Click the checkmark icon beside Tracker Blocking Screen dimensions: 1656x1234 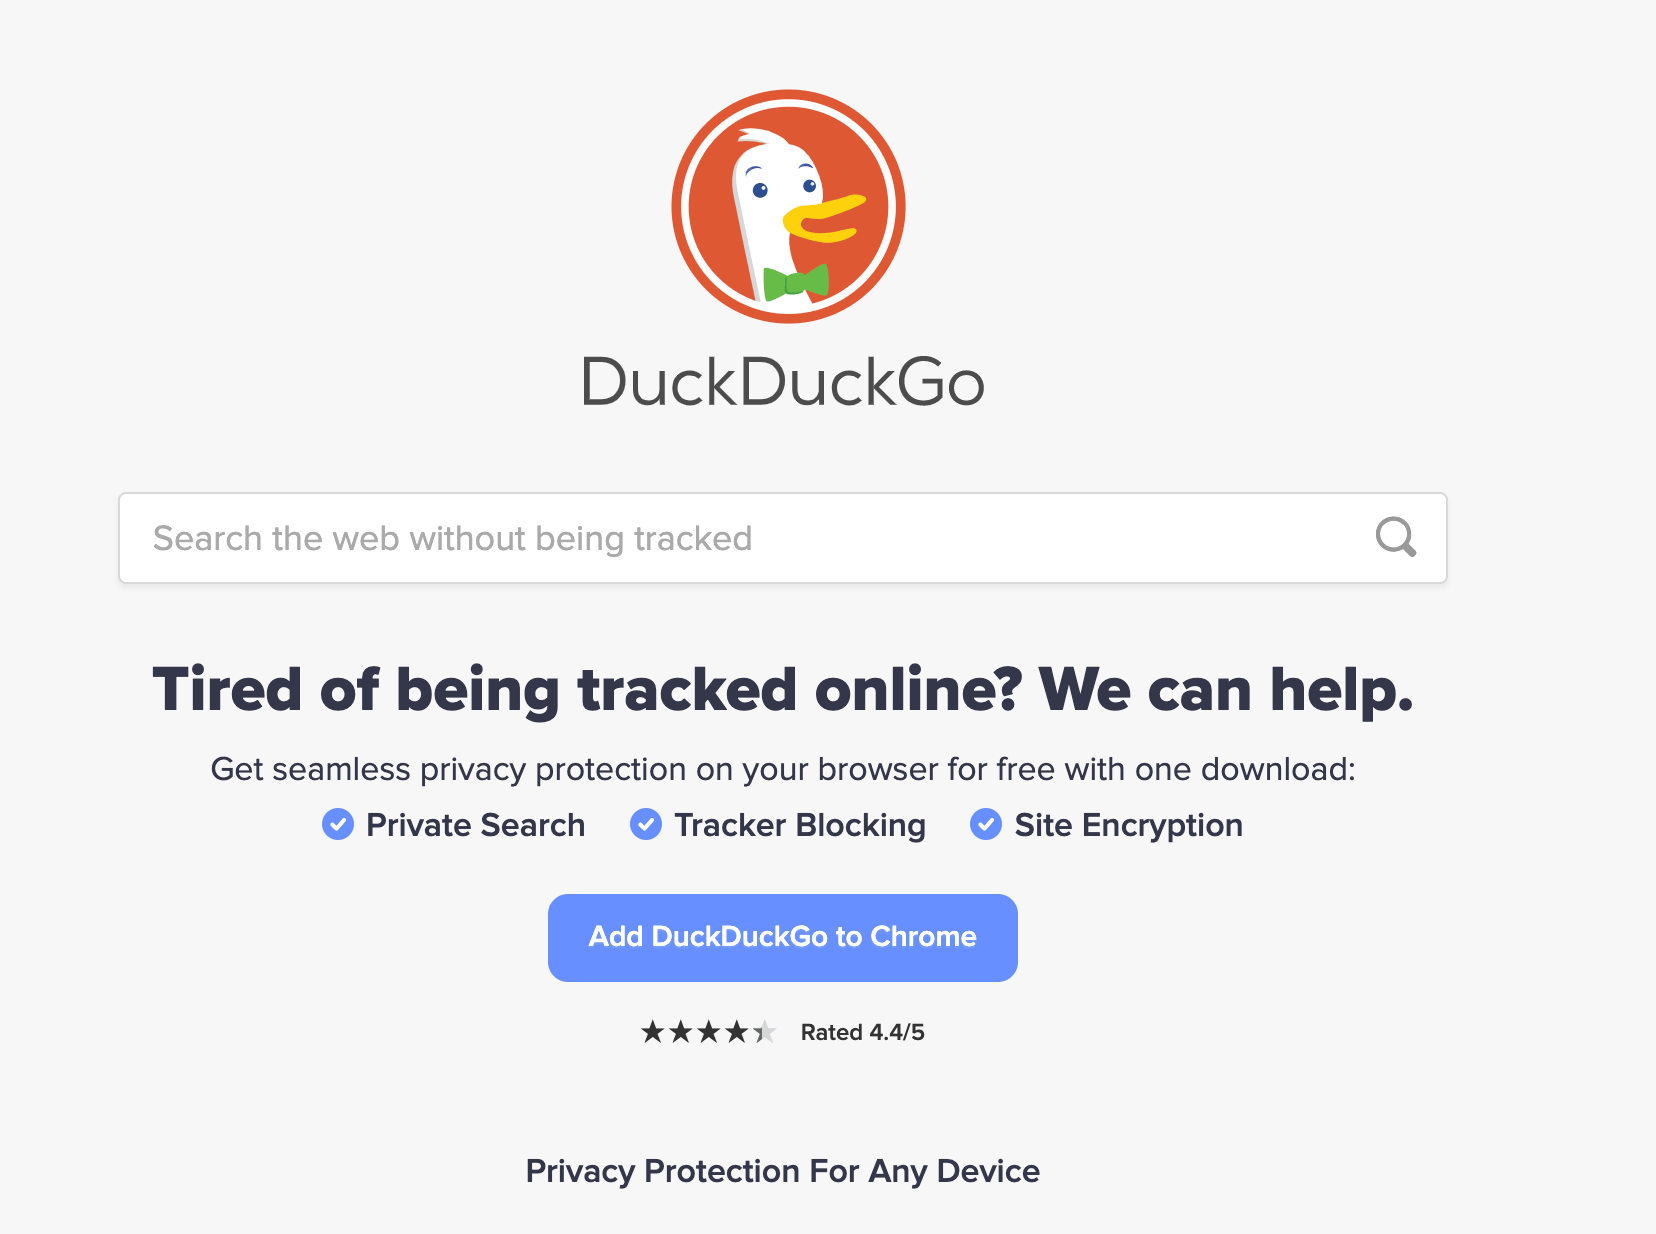pos(646,824)
